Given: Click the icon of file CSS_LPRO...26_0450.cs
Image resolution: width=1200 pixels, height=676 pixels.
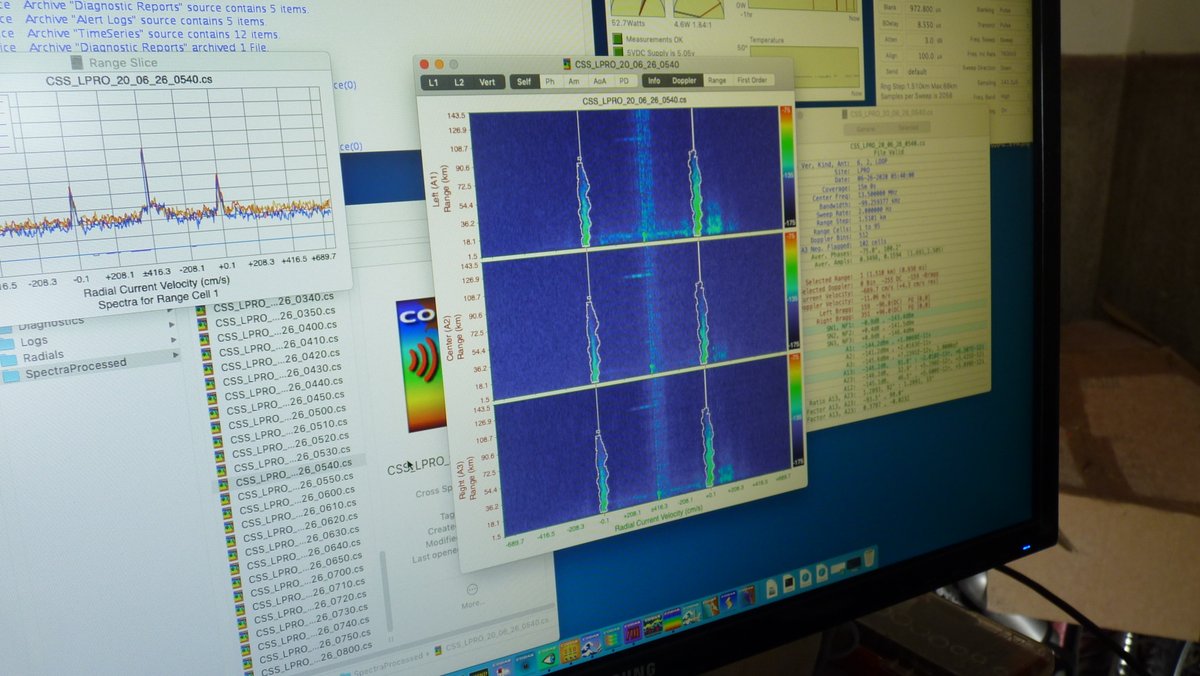Looking at the screenshot, I should tap(215, 413).
